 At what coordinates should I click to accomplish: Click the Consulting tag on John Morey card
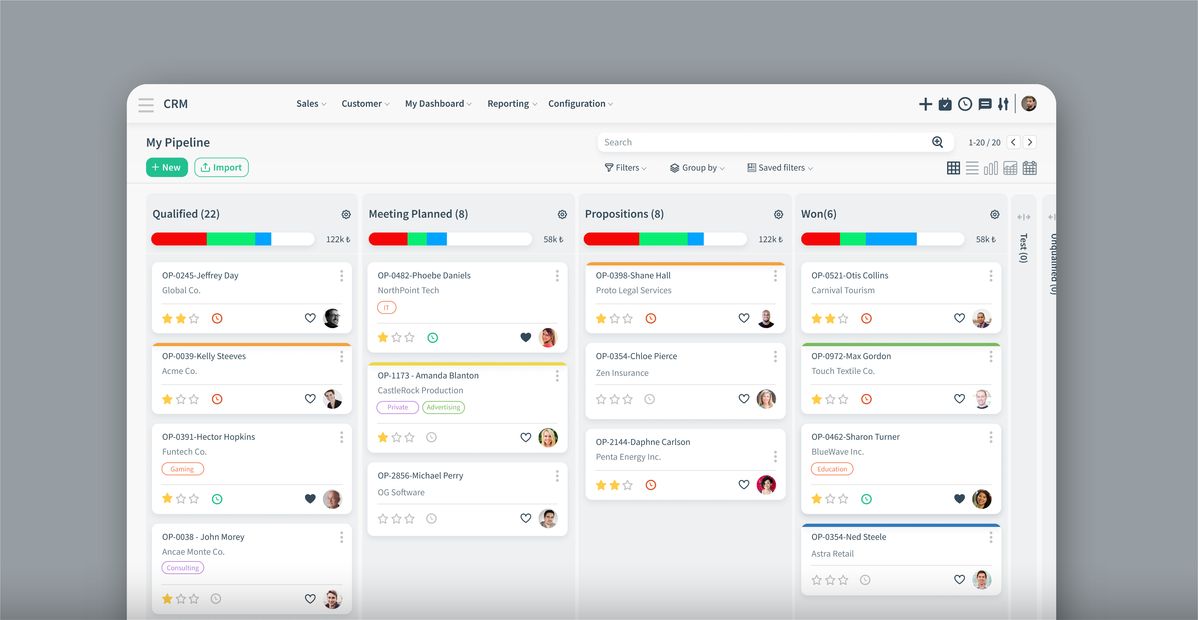(183, 568)
